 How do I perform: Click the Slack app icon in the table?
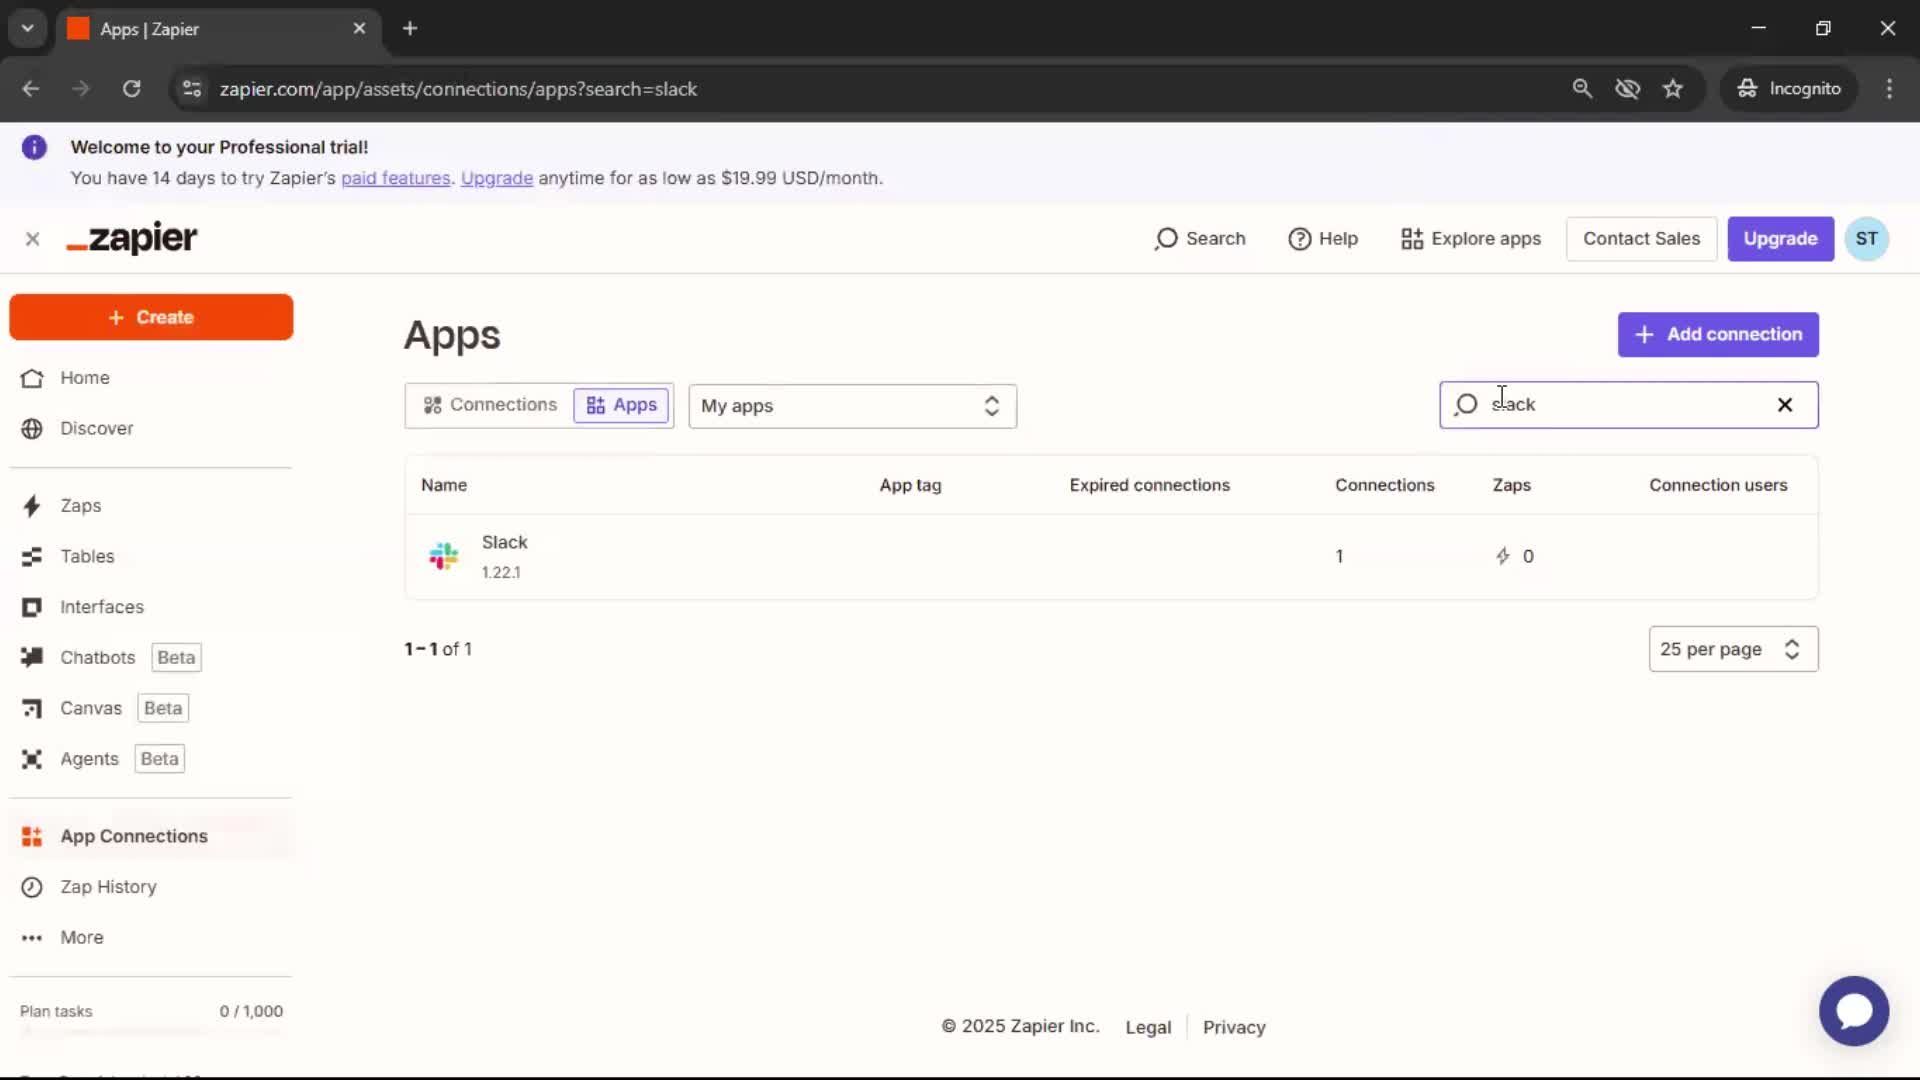point(443,556)
